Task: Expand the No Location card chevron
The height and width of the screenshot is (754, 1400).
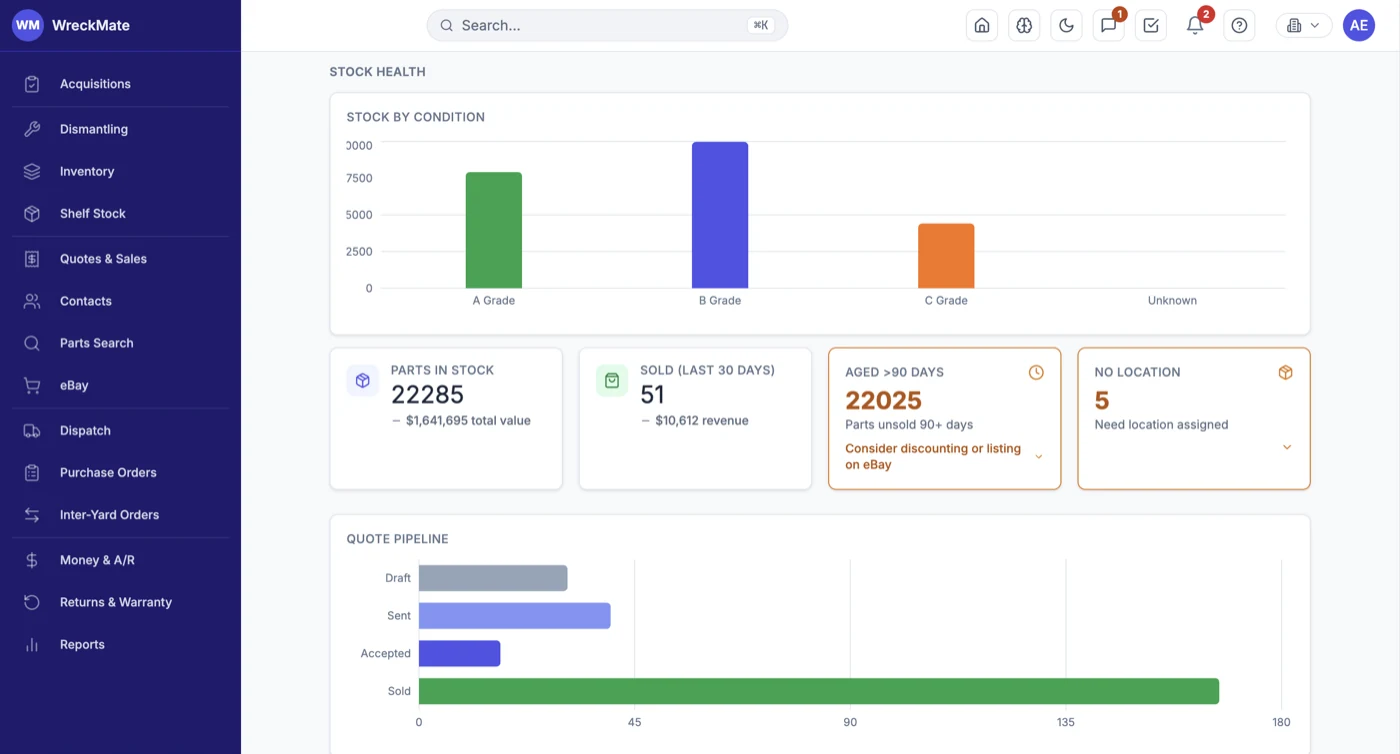Action: (1287, 447)
